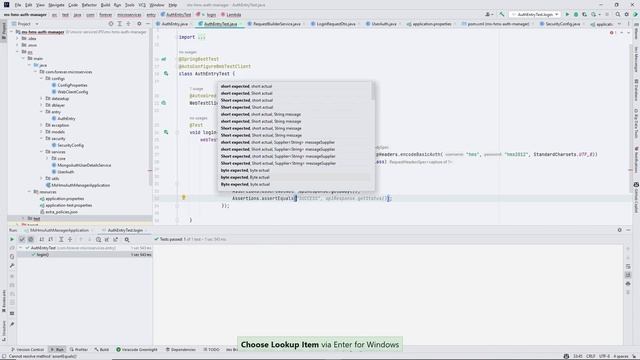Collapse all icon in Project panel header

(128, 24)
